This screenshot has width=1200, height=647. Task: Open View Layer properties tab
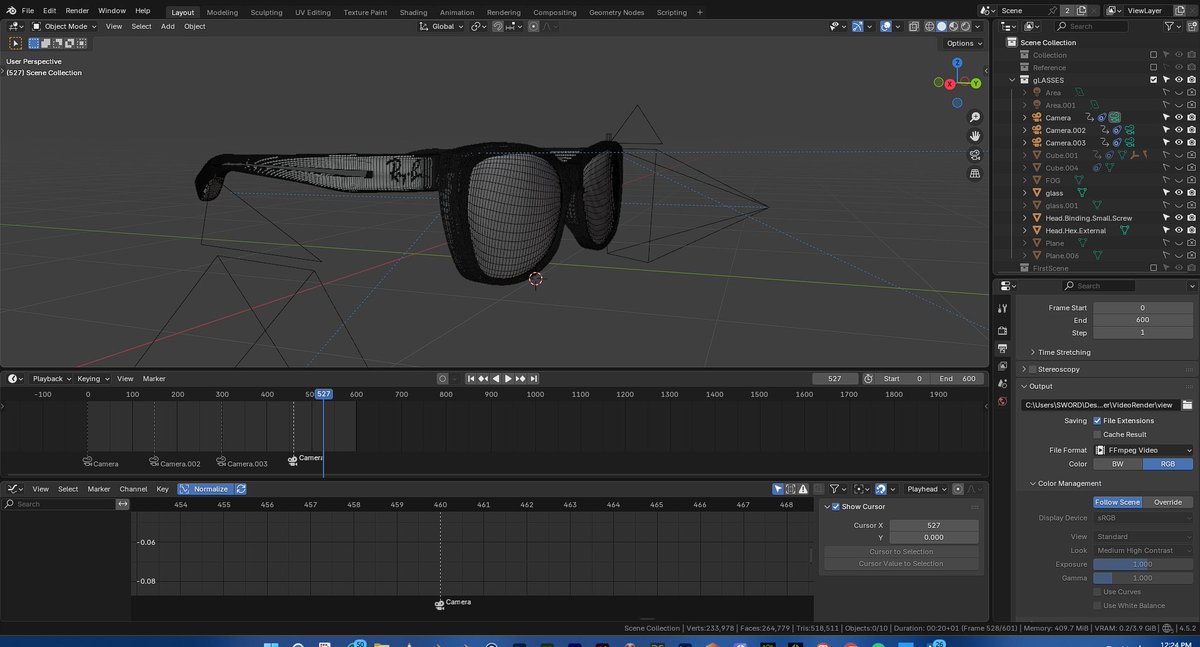pyautogui.click(x=1002, y=366)
